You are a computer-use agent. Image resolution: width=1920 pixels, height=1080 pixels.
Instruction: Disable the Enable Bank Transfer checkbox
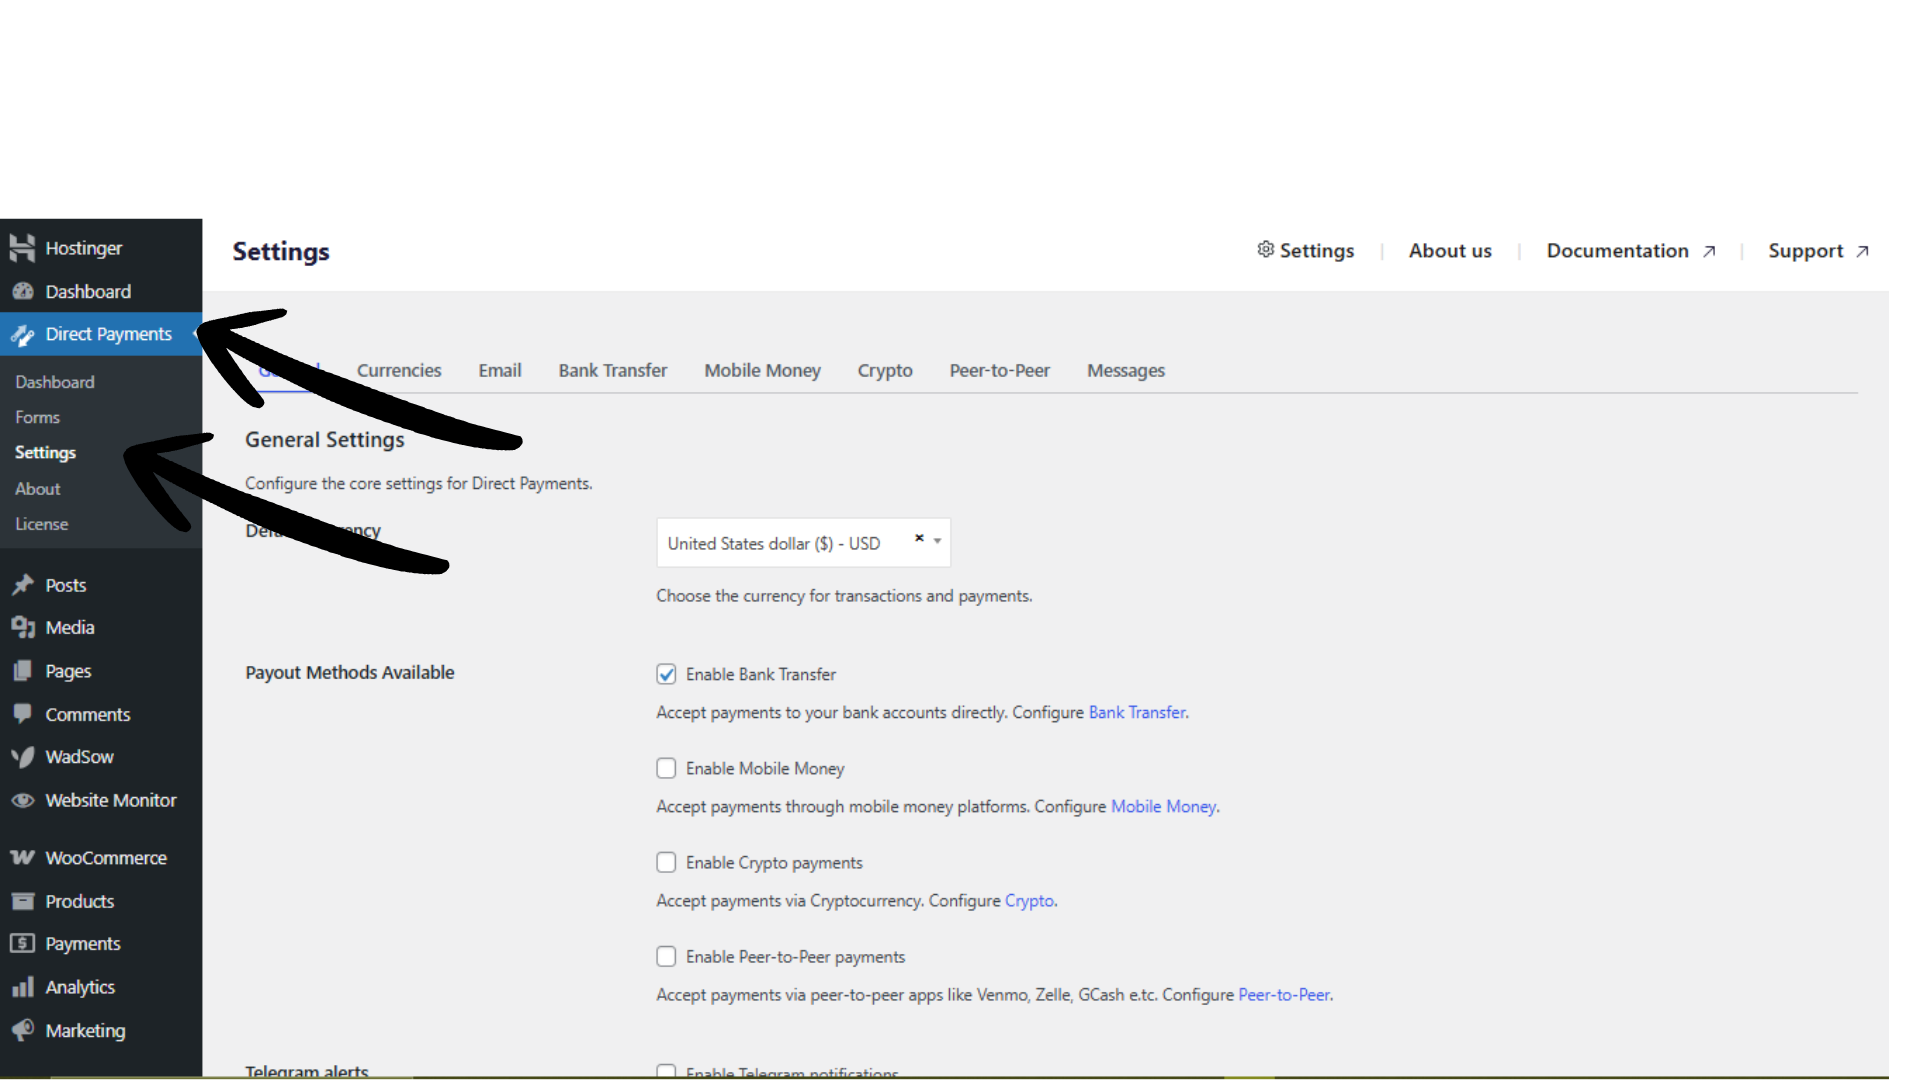666,674
